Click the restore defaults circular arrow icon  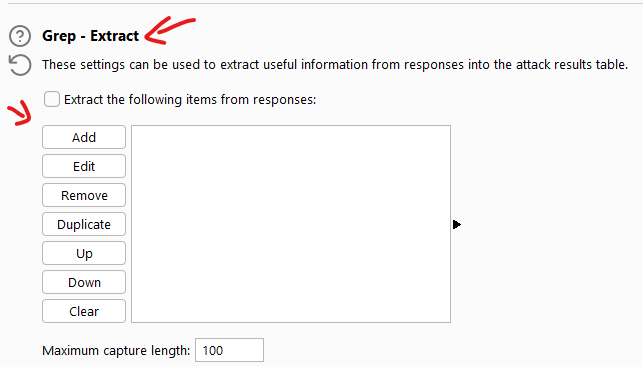(x=20, y=65)
